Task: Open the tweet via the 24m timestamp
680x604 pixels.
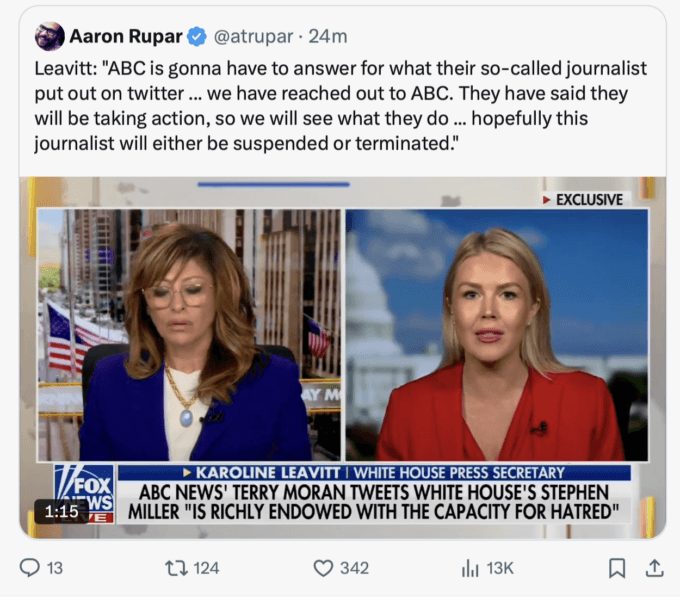Action: pos(328,37)
